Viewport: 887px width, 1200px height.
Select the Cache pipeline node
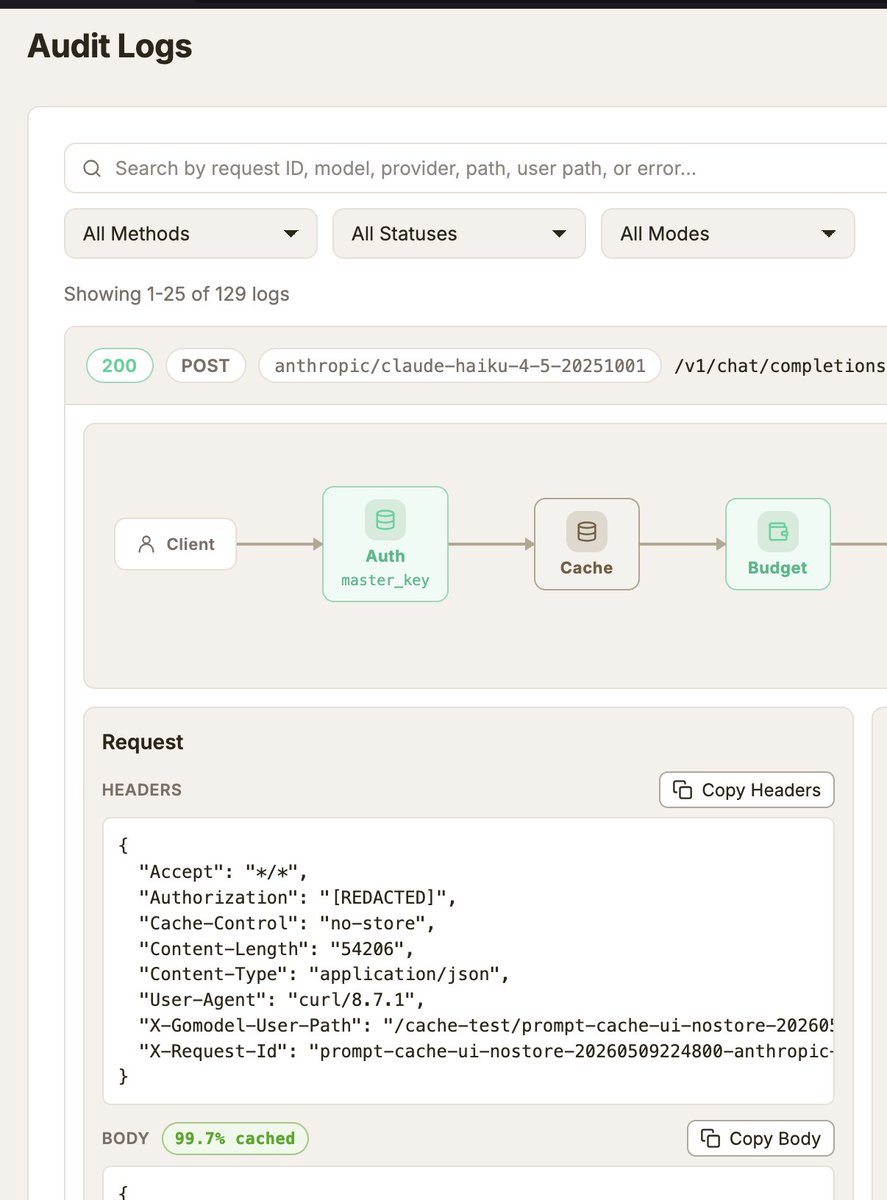point(586,544)
